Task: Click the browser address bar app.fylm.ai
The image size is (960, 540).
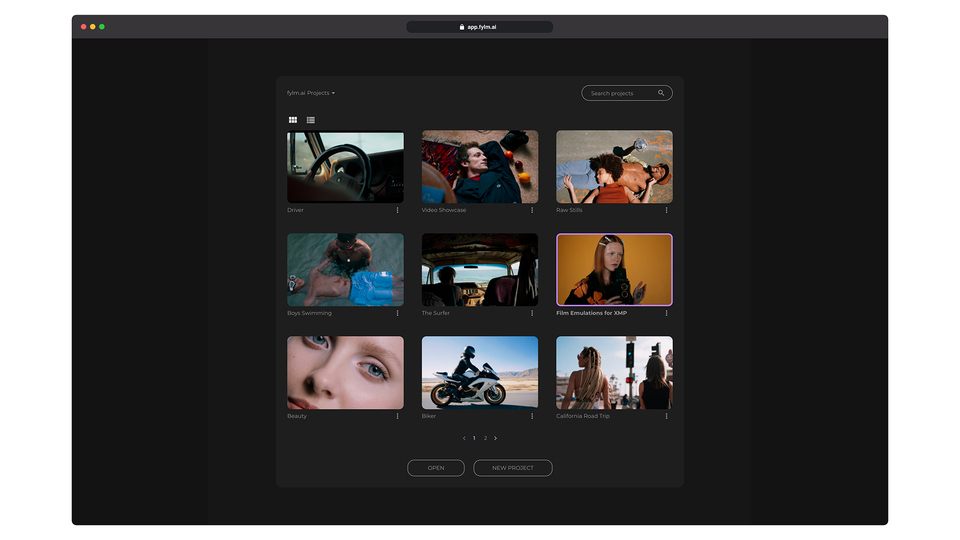Action: 480,27
